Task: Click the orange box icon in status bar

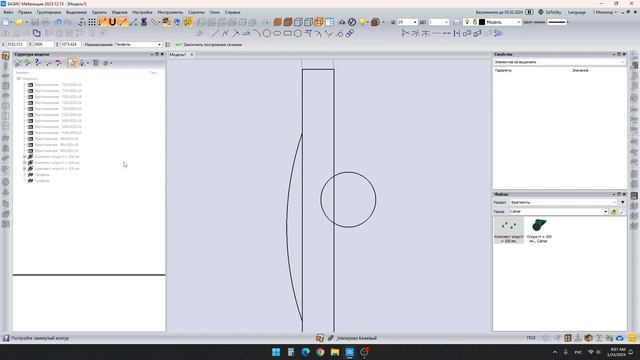Action: (588, 338)
